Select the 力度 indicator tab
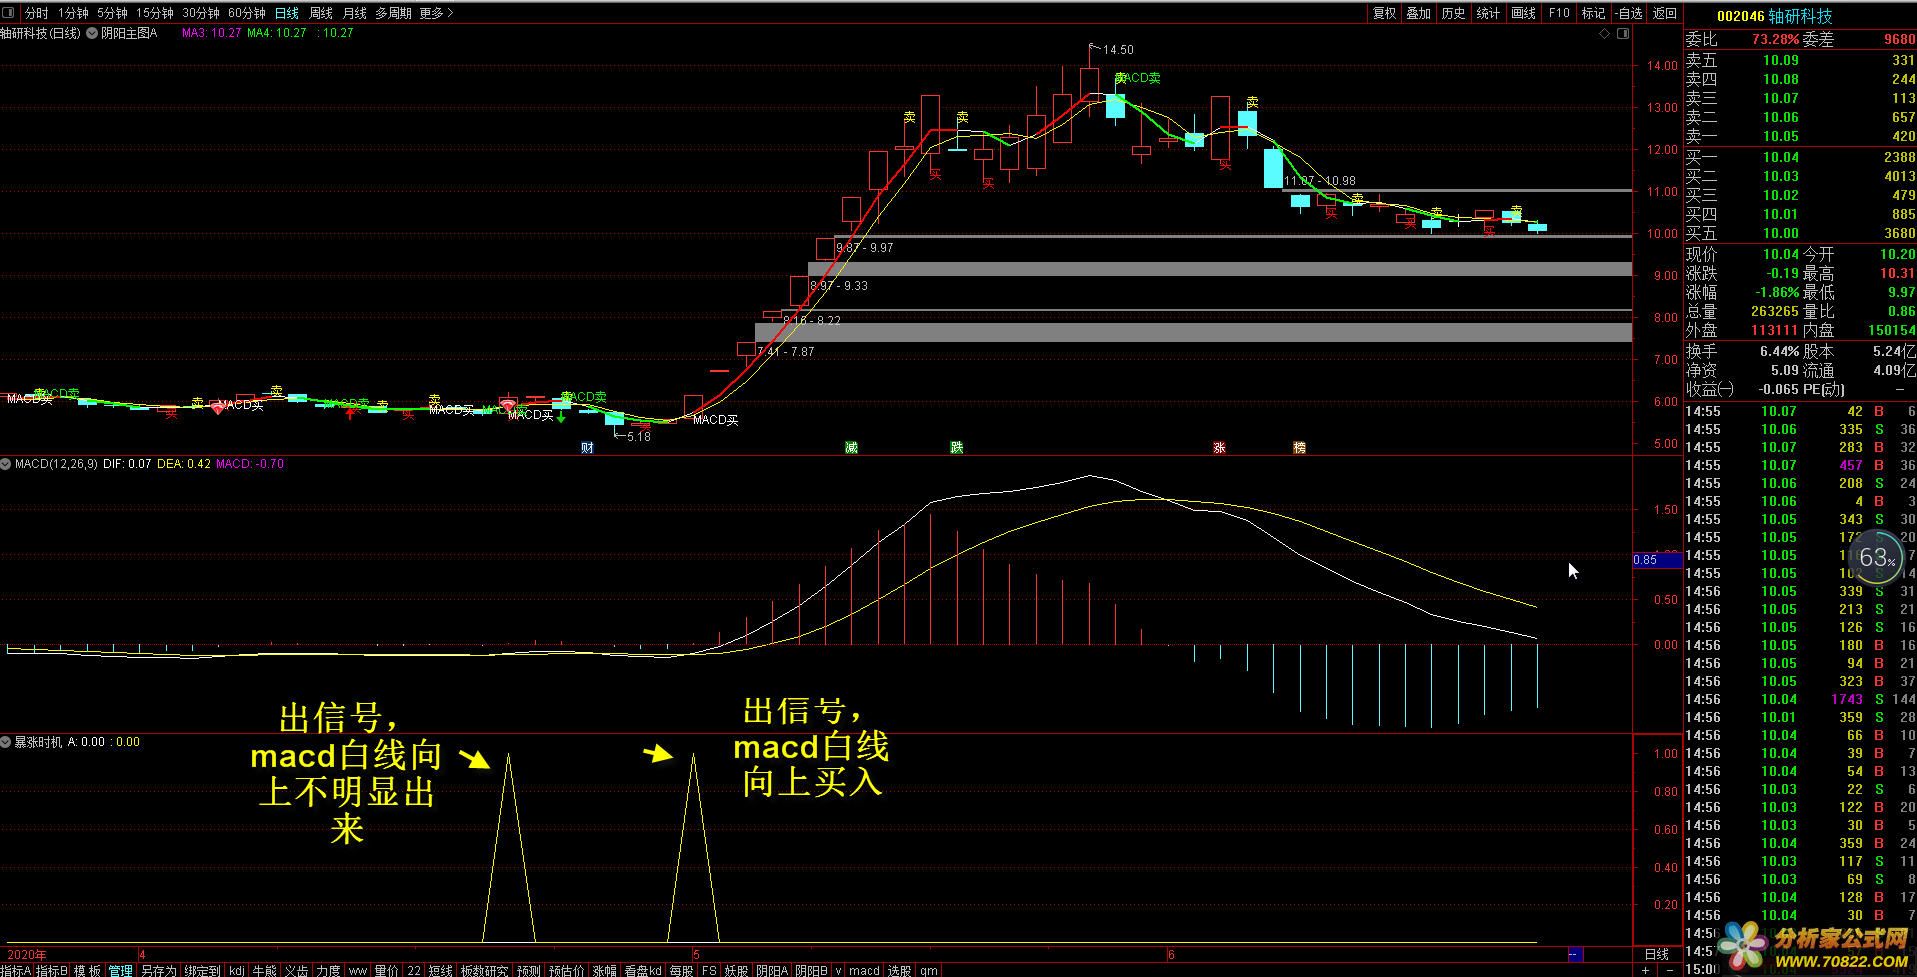The height and width of the screenshot is (977, 1917). pyautogui.click(x=328, y=970)
